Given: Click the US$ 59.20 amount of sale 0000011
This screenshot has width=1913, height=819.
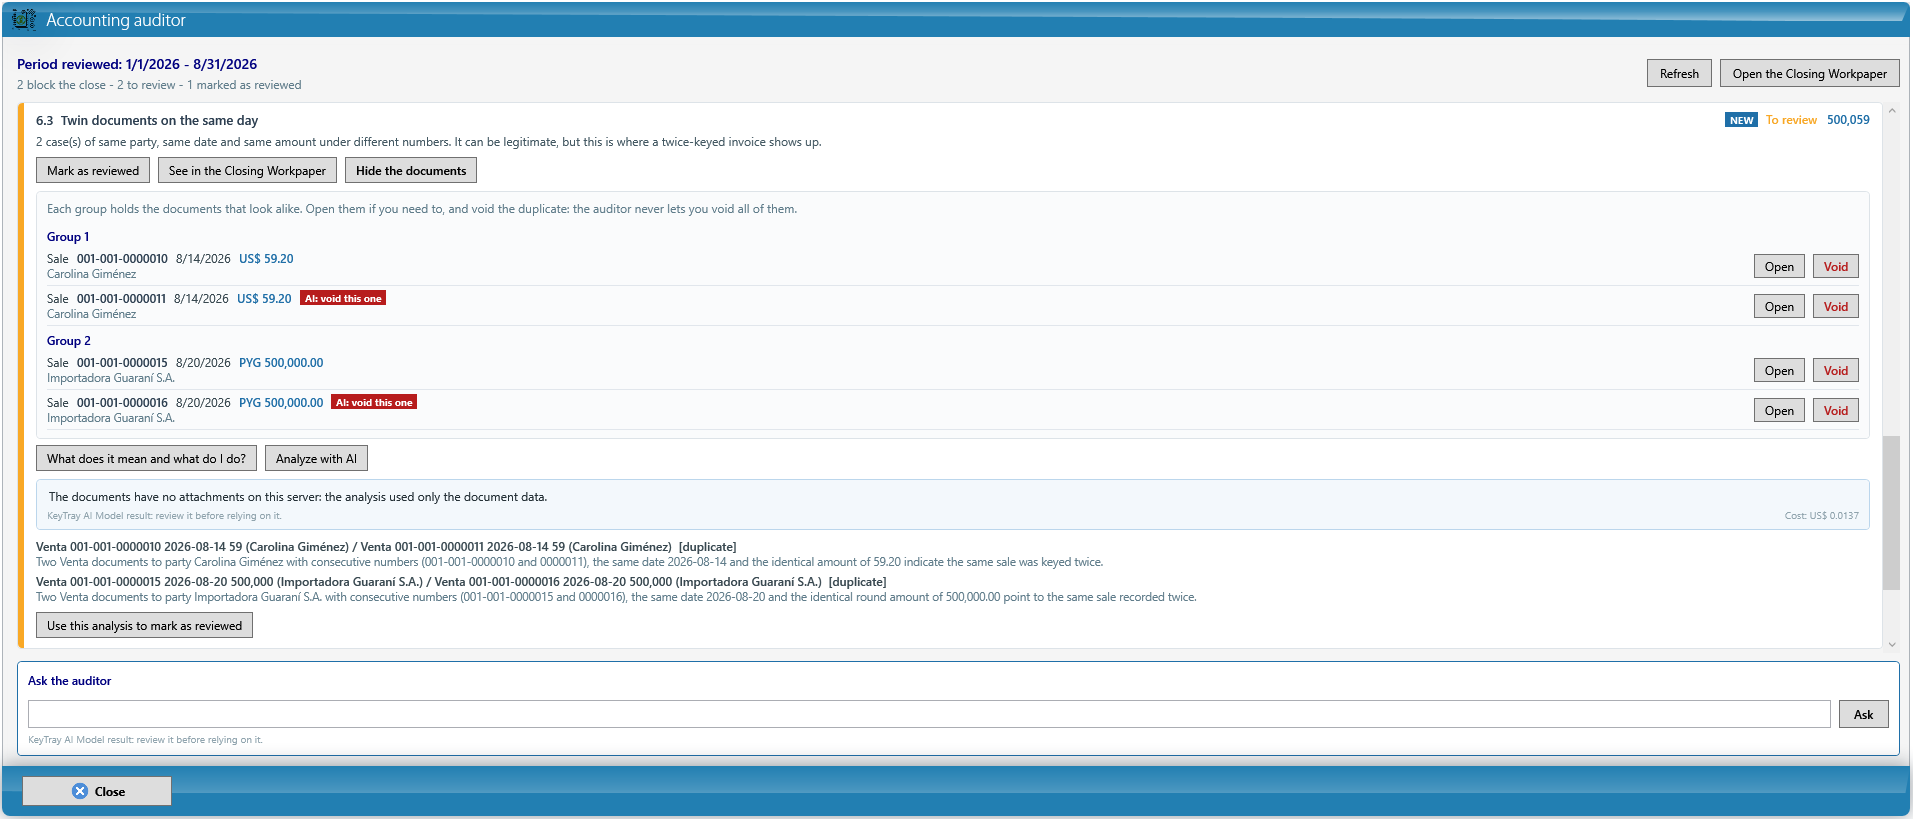Looking at the screenshot, I should coord(264,298).
